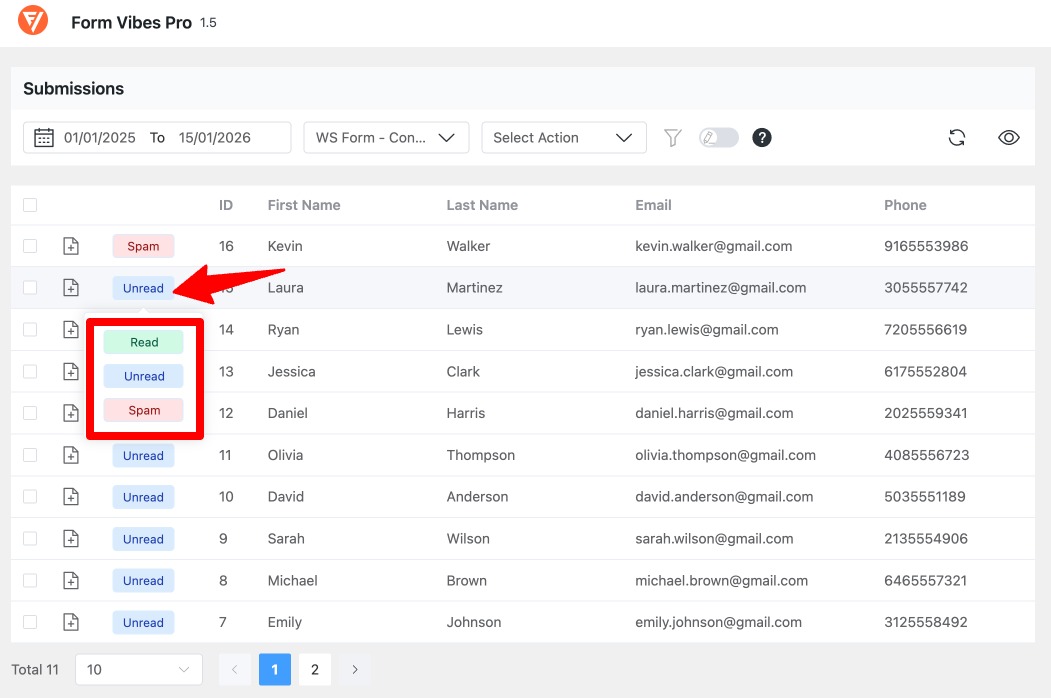
Task: Click the next page arrow
Action: tap(355, 669)
